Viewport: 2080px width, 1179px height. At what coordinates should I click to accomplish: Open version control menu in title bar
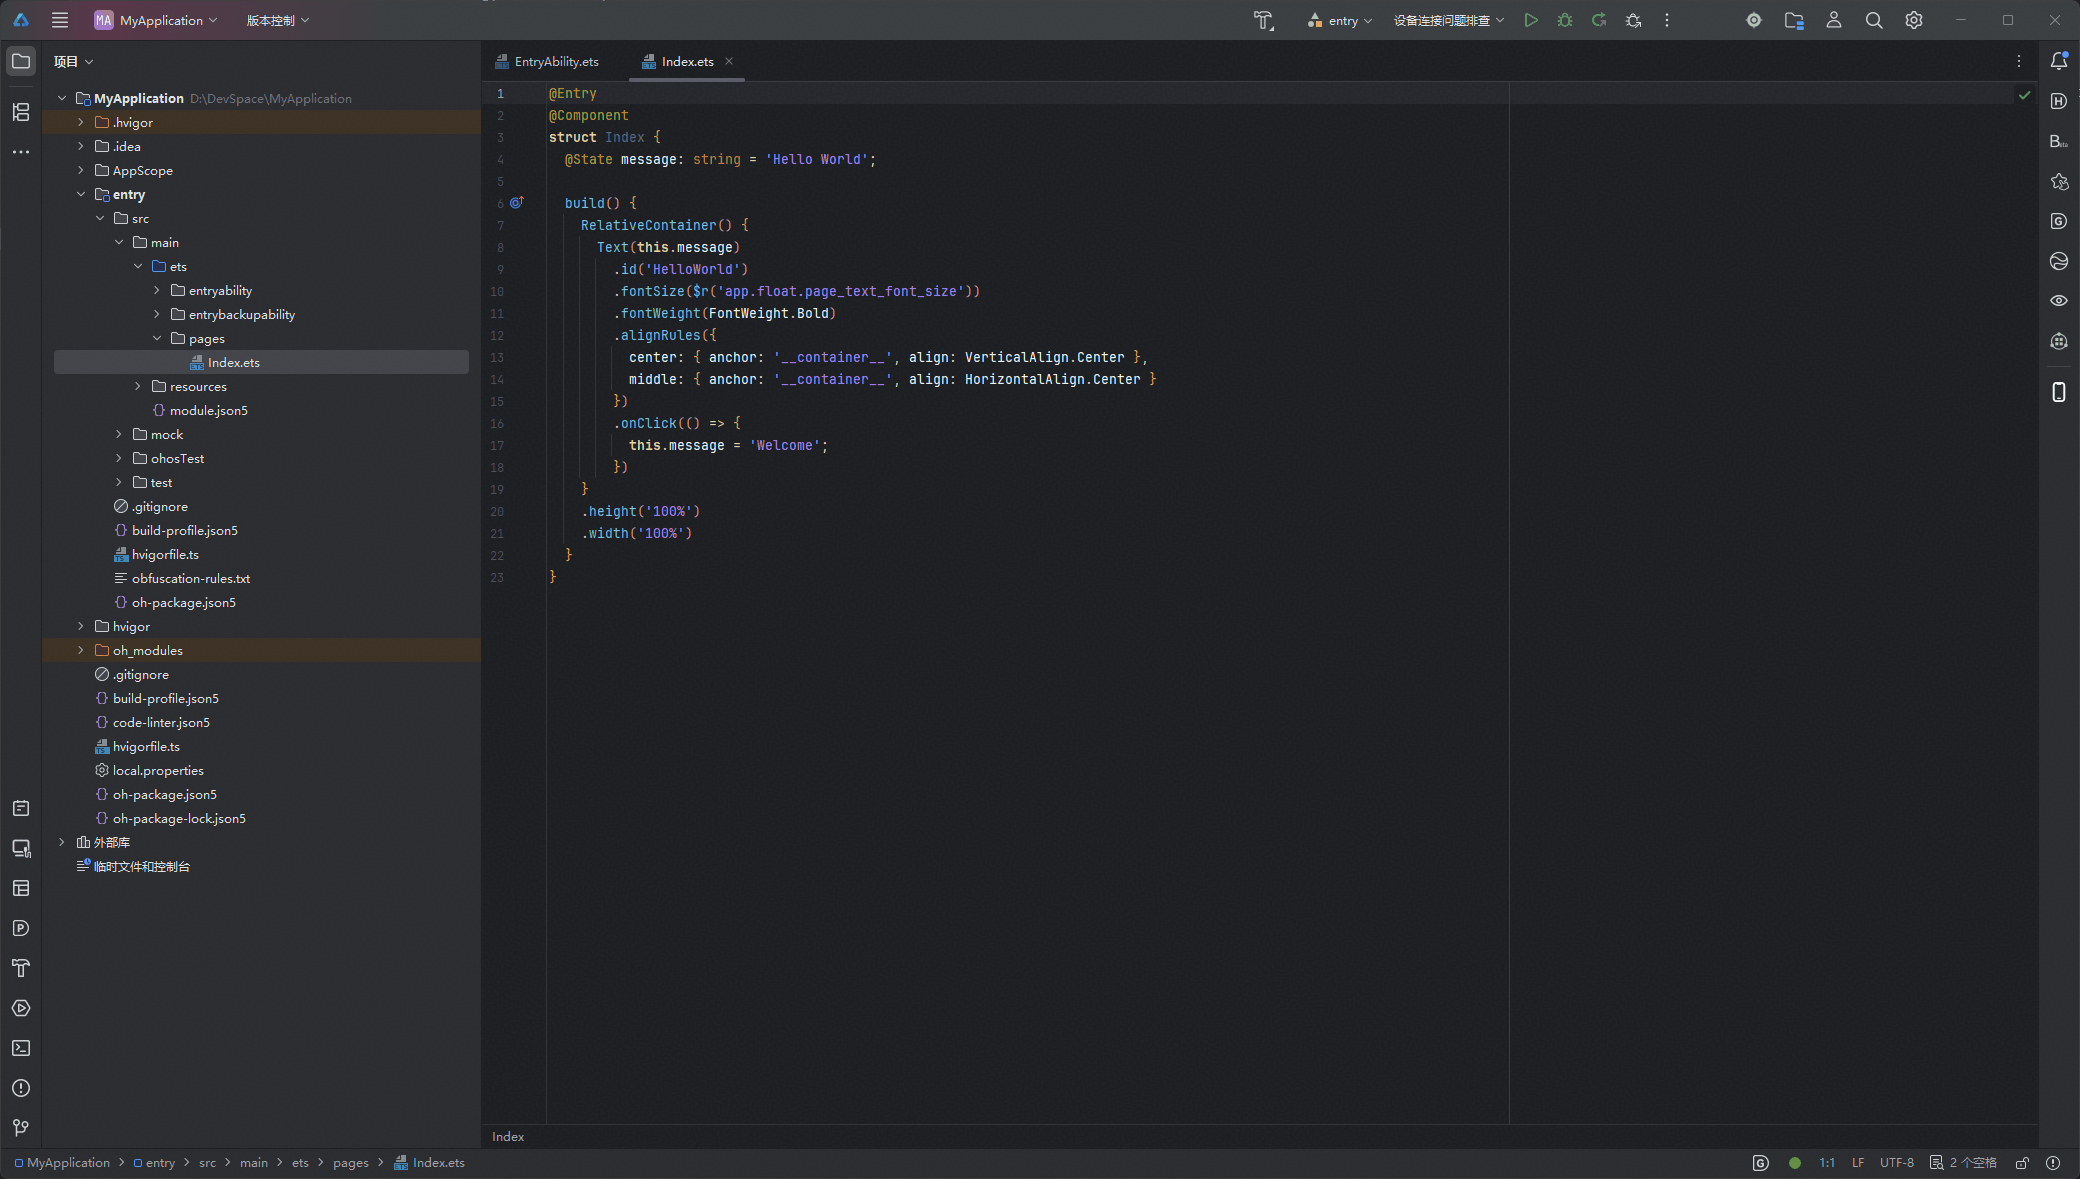pos(278,20)
